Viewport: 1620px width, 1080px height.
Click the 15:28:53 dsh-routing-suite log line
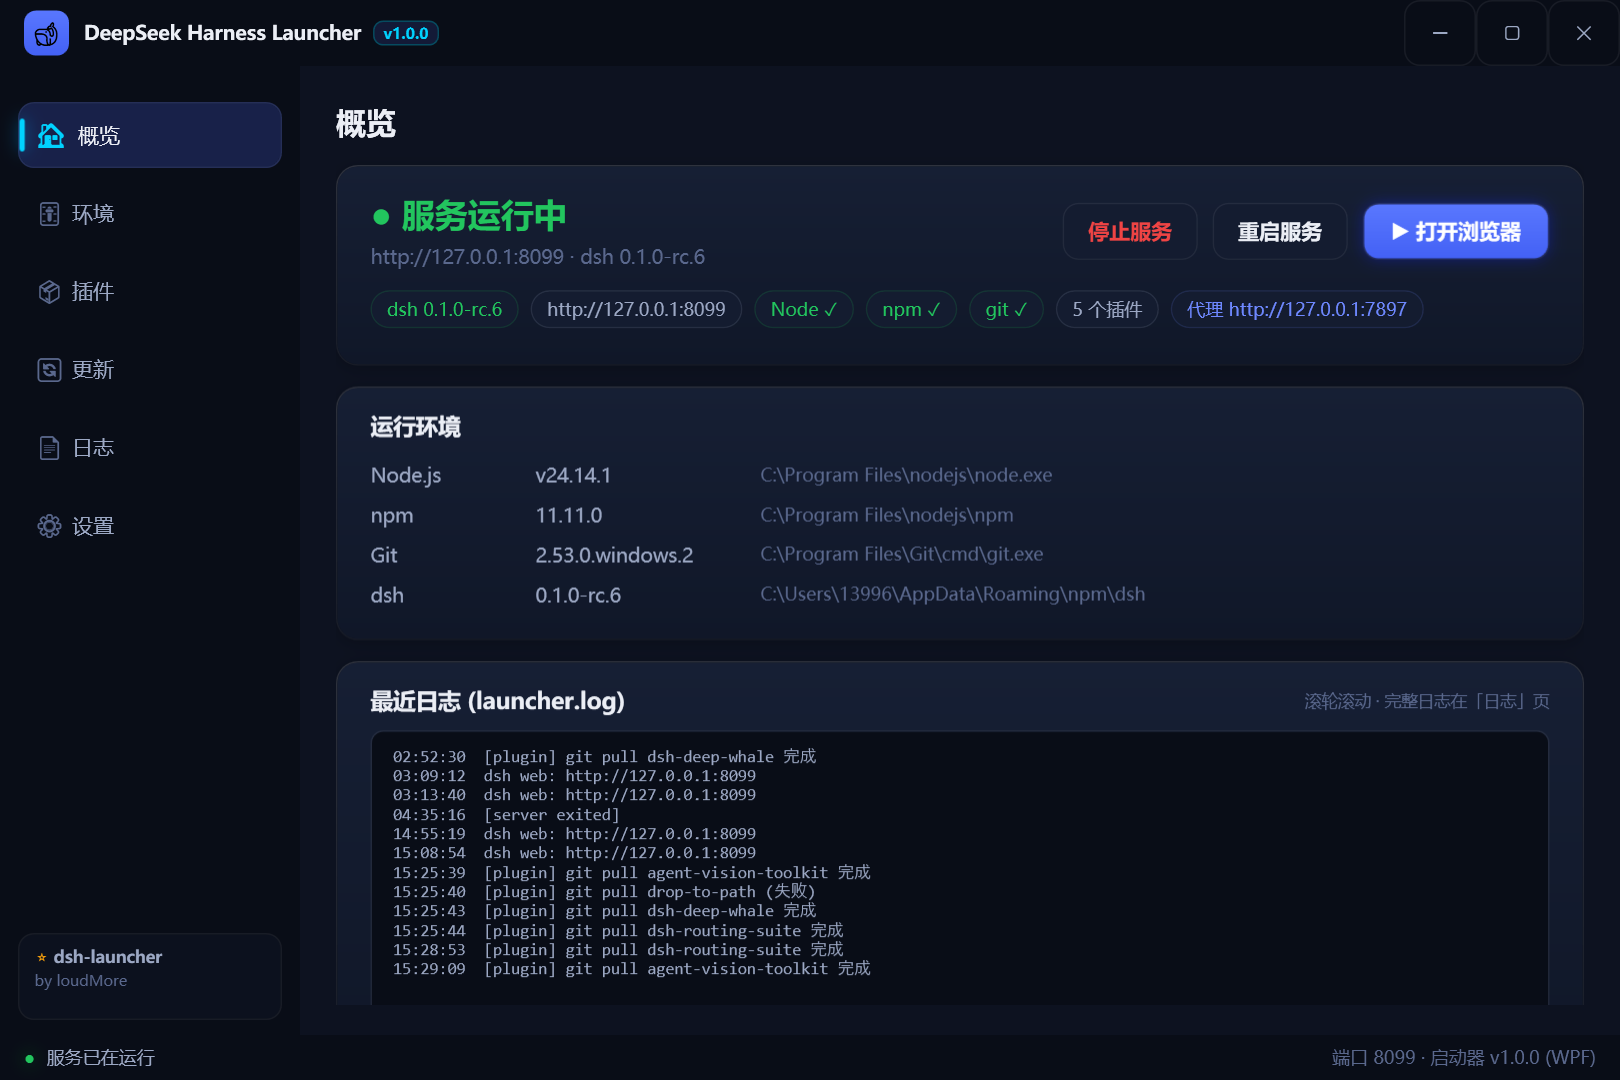(618, 950)
